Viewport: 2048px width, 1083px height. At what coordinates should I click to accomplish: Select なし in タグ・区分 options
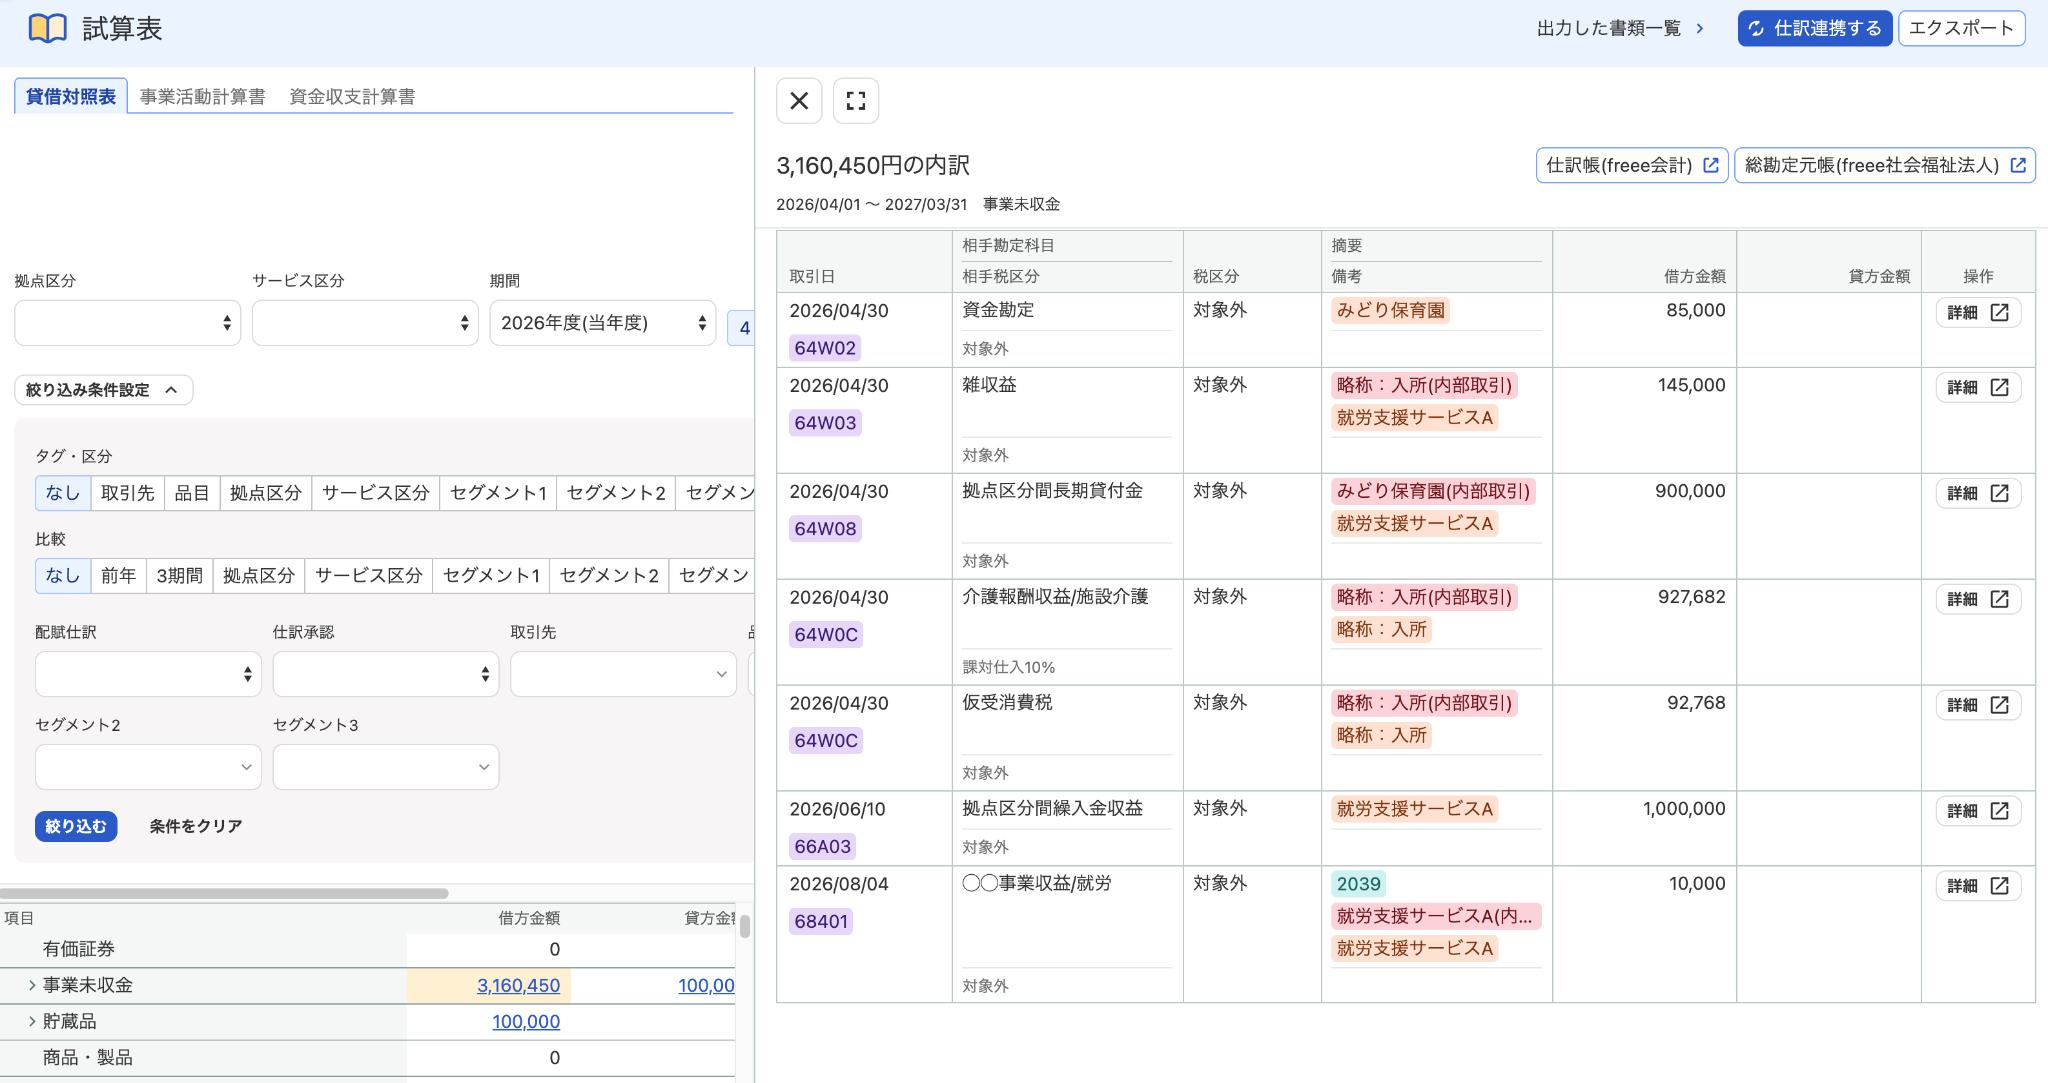[x=63, y=493]
